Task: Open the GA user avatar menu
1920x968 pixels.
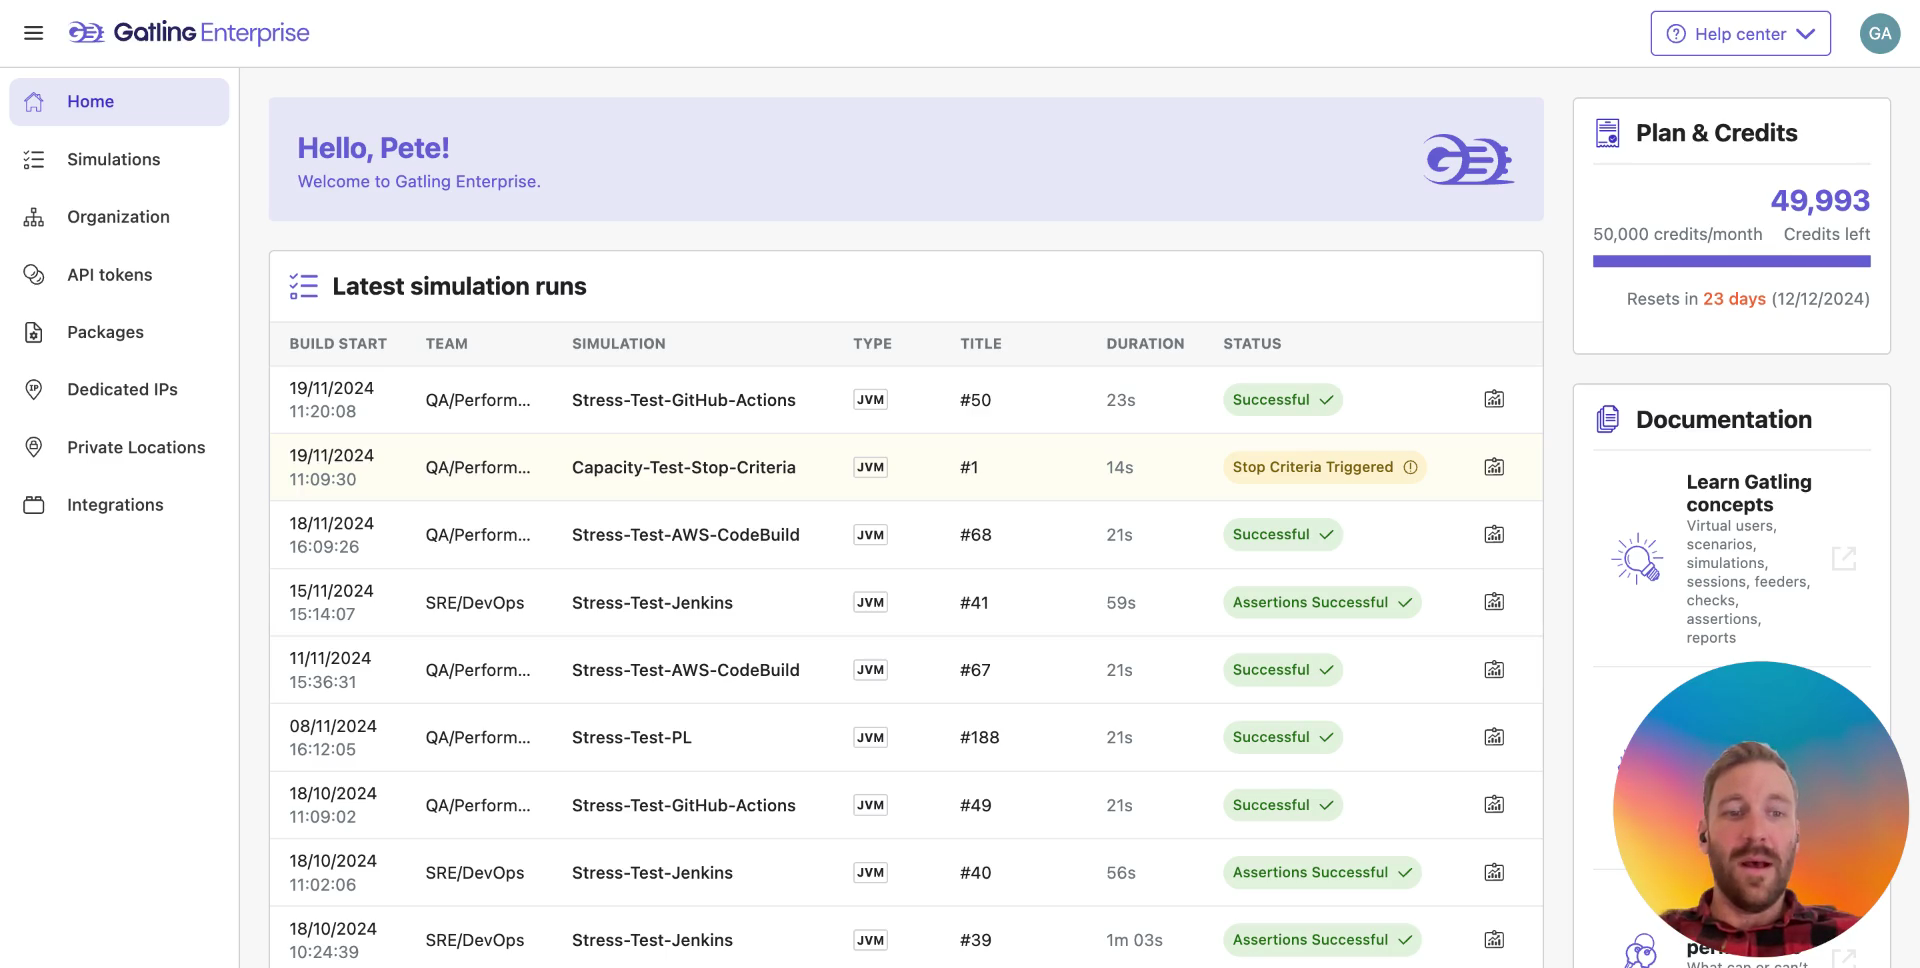Action: [1880, 33]
